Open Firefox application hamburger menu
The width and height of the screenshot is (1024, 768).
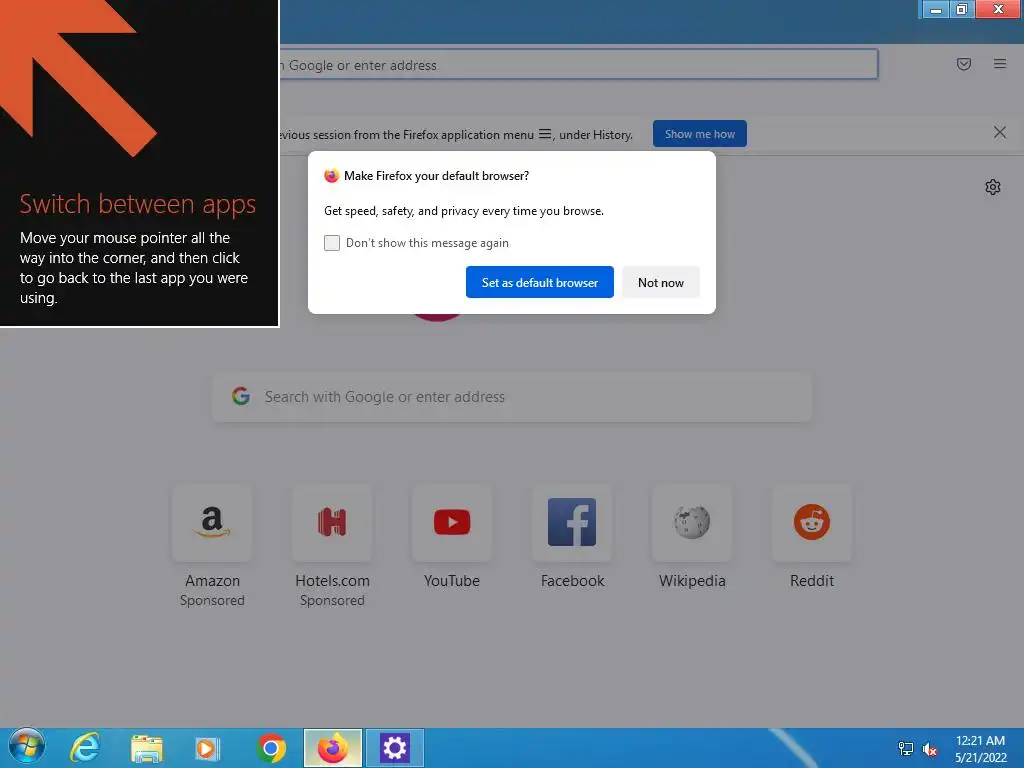(x=999, y=64)
